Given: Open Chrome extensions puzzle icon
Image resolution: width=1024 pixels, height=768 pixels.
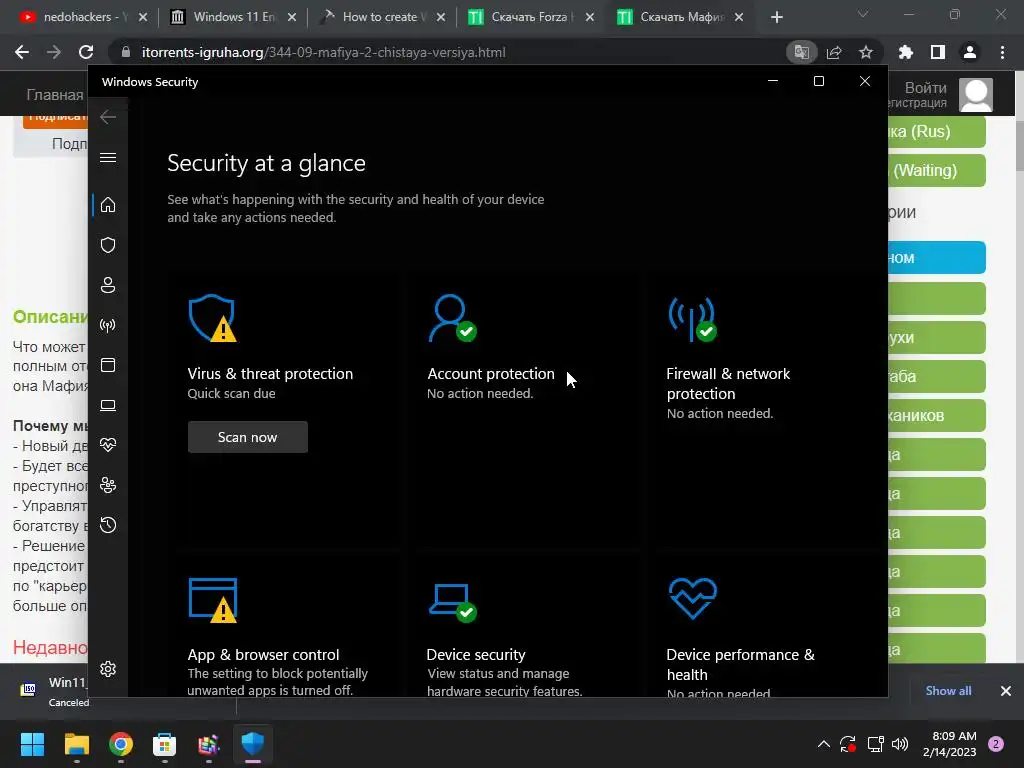Looking at the screenshot, I should click(906, 52).
